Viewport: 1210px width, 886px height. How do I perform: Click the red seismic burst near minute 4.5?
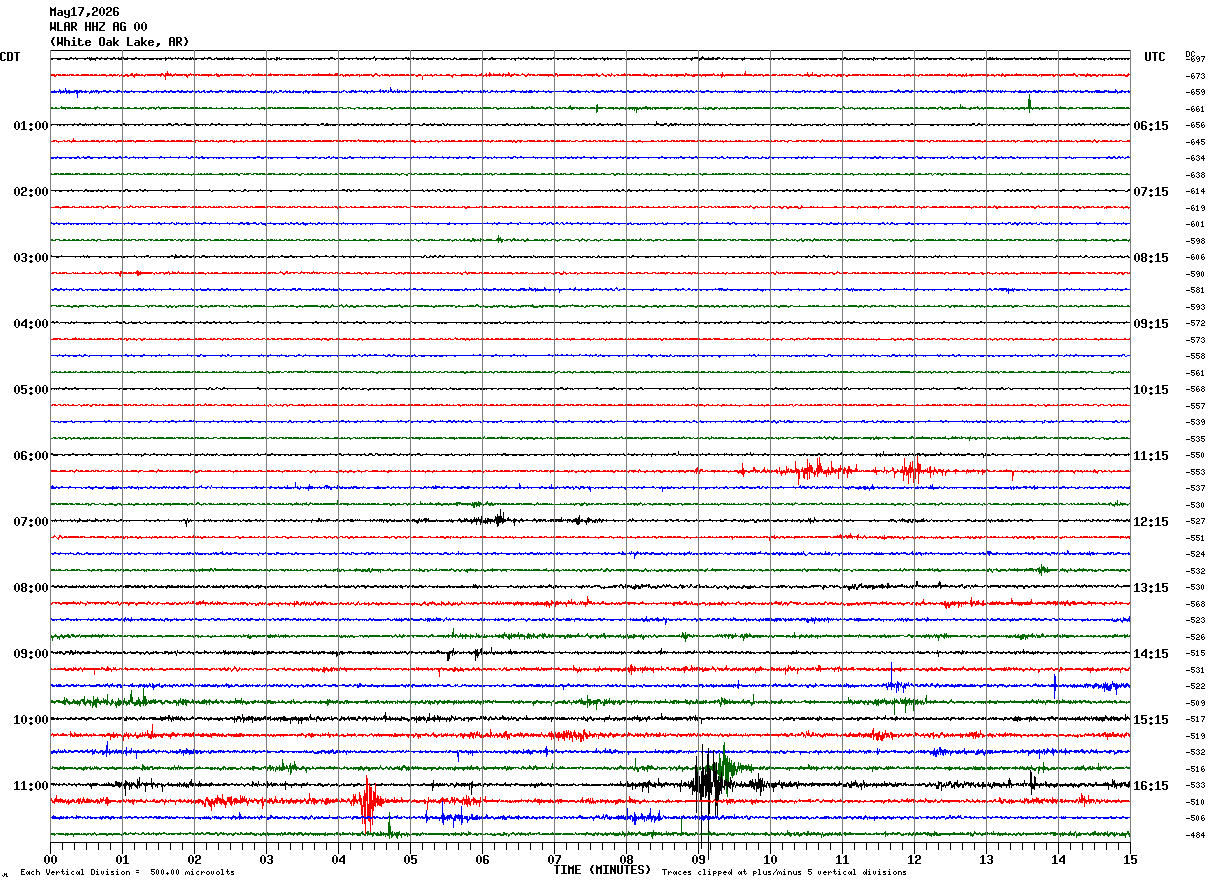[368, 803]
